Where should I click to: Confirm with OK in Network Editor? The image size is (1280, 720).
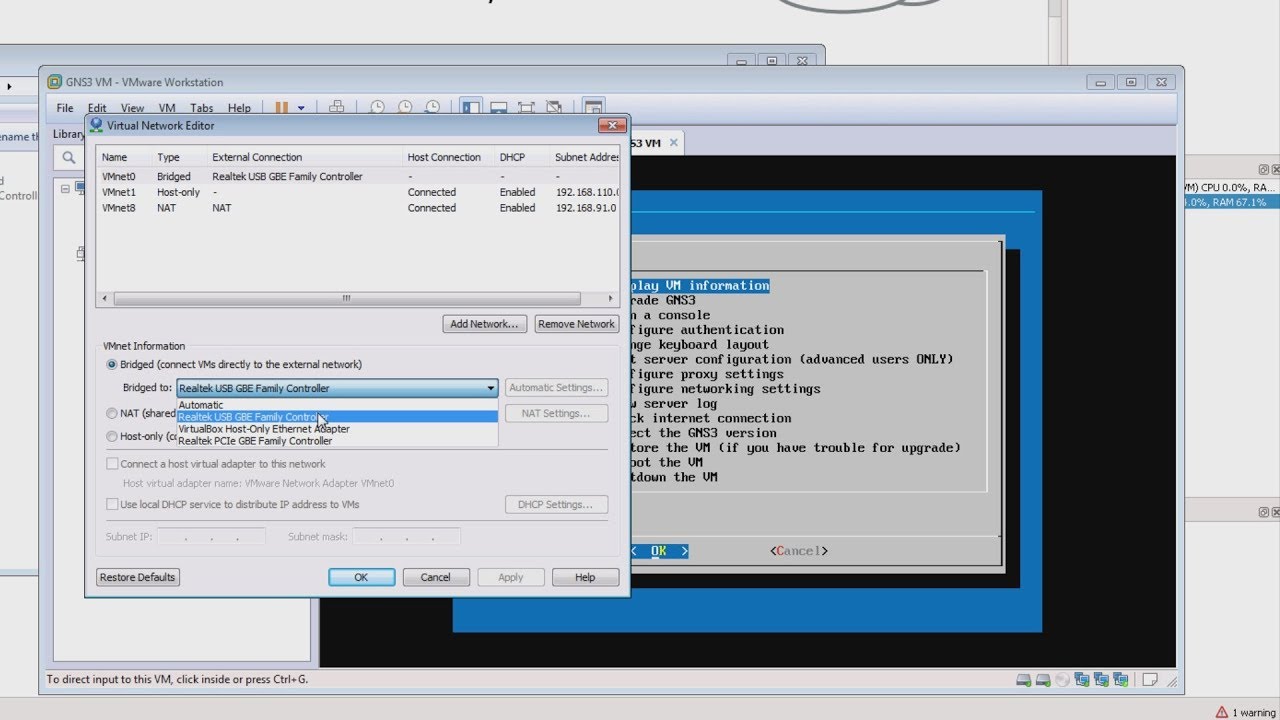(362, 577)
